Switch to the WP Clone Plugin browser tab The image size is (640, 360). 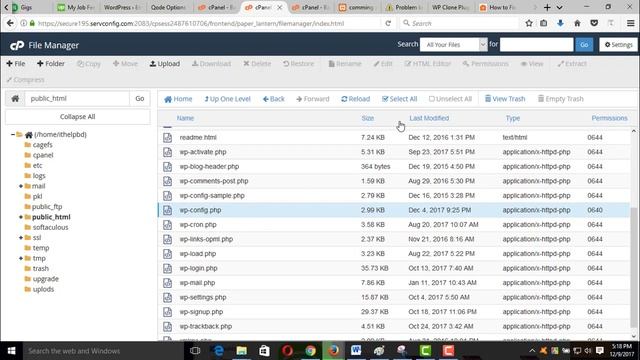[x=450, y=7]
